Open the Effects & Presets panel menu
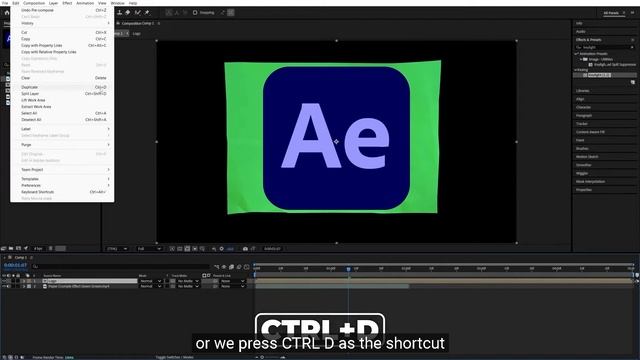The image size is (640, 360). coord(633,40)
